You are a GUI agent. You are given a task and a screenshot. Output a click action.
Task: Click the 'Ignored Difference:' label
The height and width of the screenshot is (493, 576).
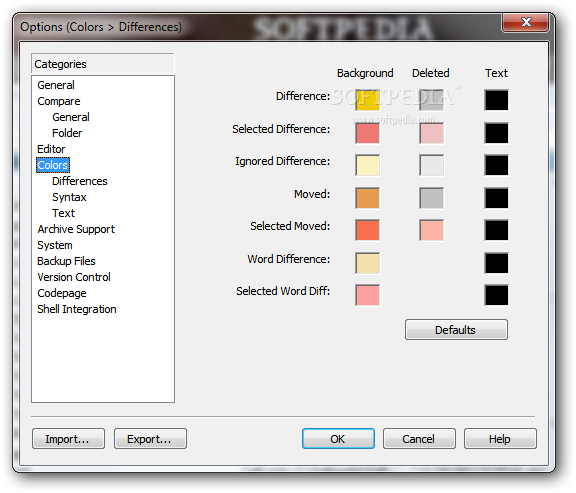pyautogui.click(x=282, y=161)
